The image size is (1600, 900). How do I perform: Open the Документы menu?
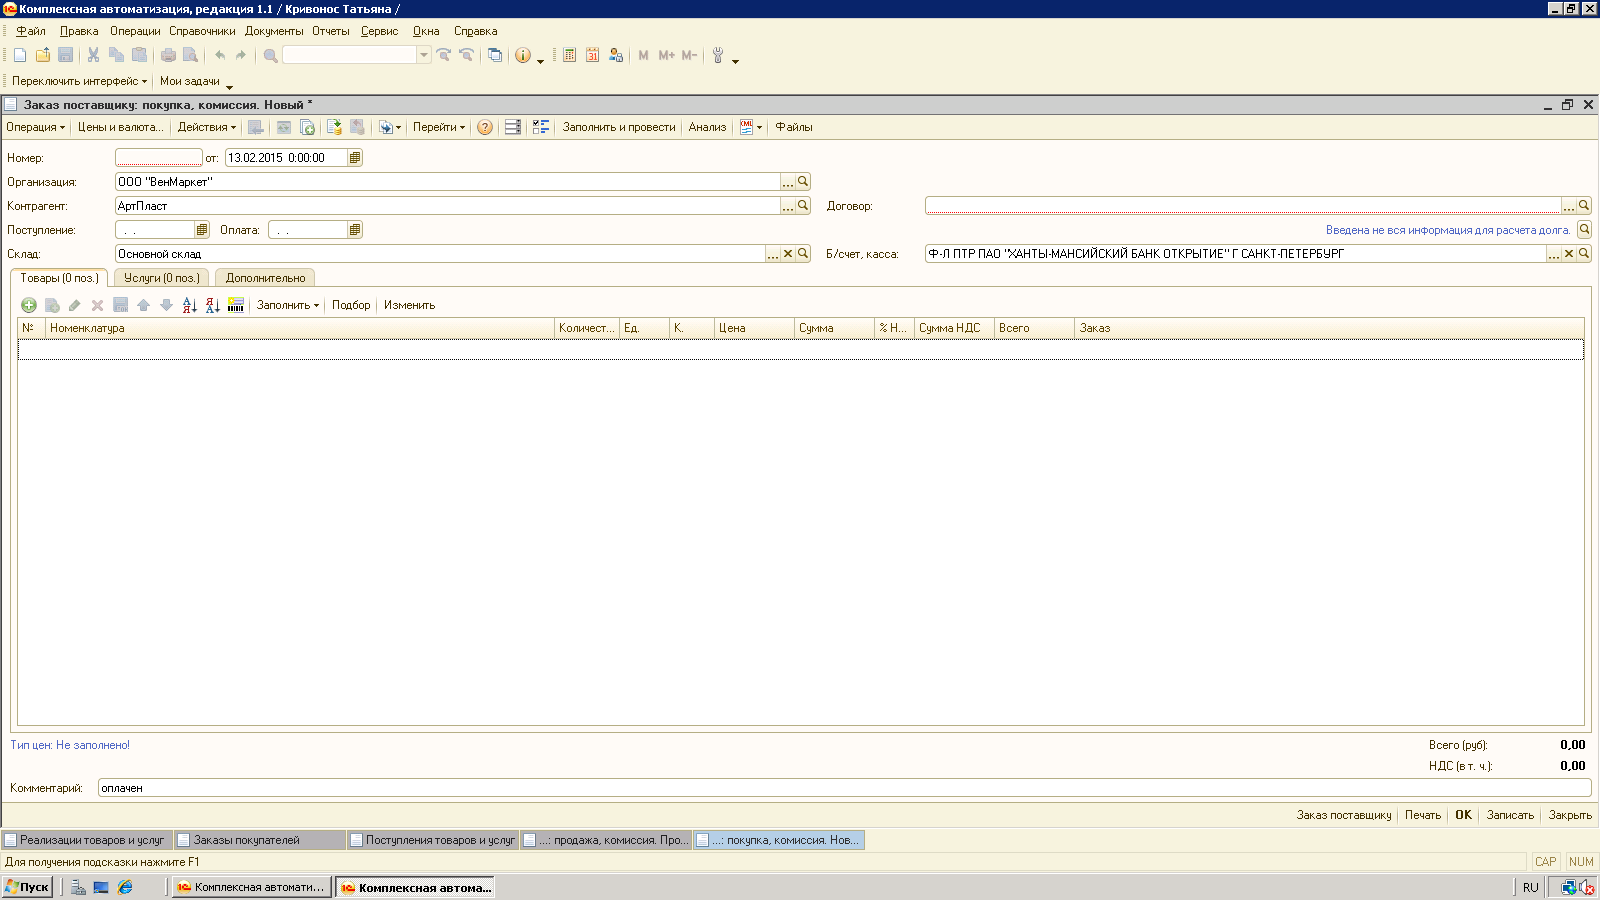pyautogui.click(x=273, y=31)
